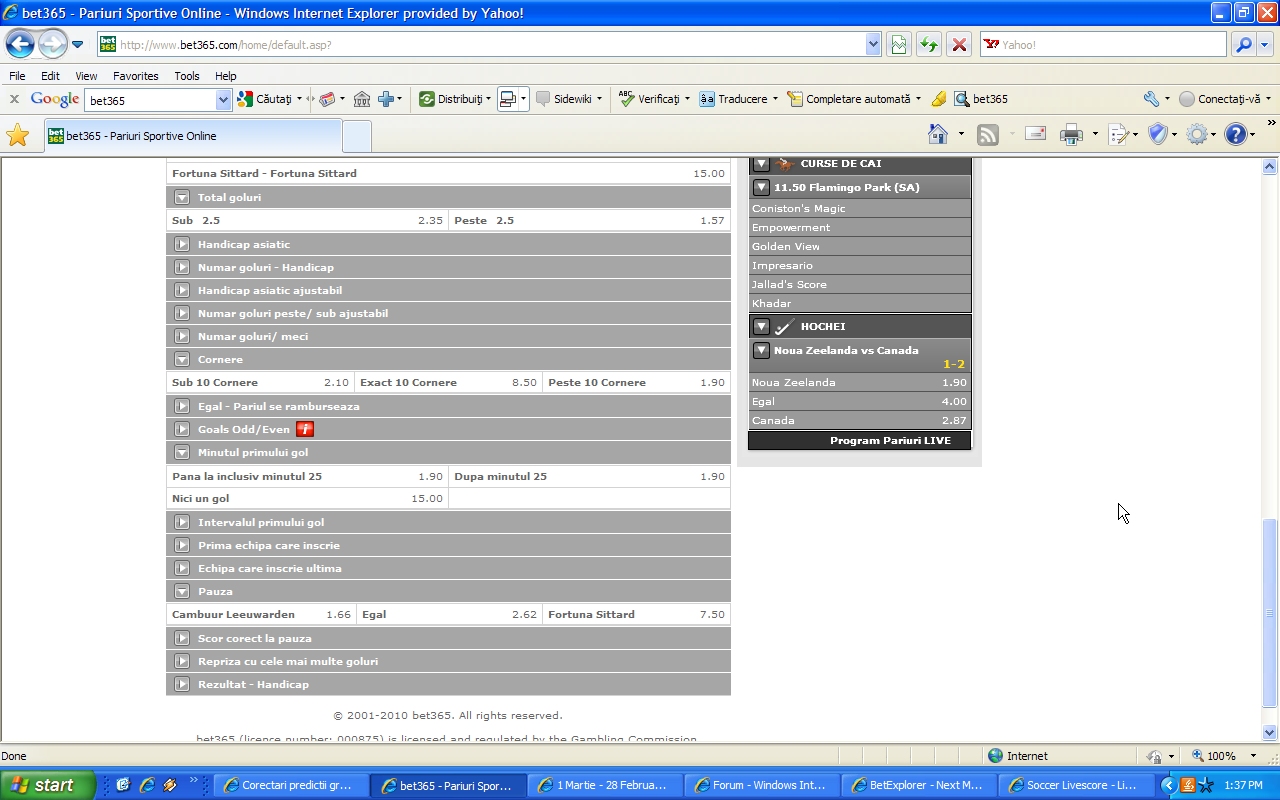The image size is (1280, 800).
Task: Select the bet365 - Pariuri Sportive Online tab
Action: click(x=192, y=136)
